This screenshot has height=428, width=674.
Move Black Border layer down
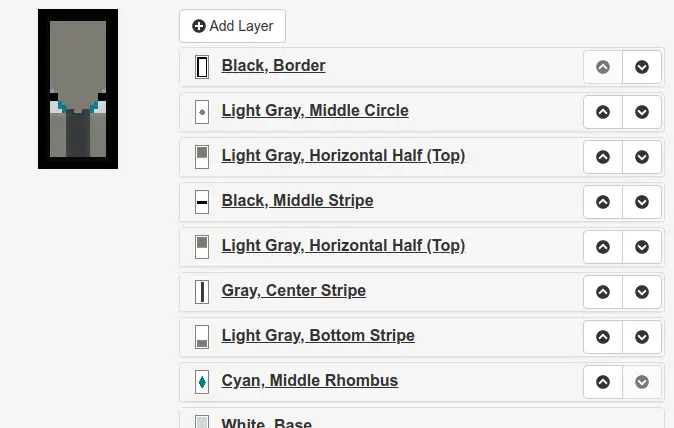tap(642, 67)
